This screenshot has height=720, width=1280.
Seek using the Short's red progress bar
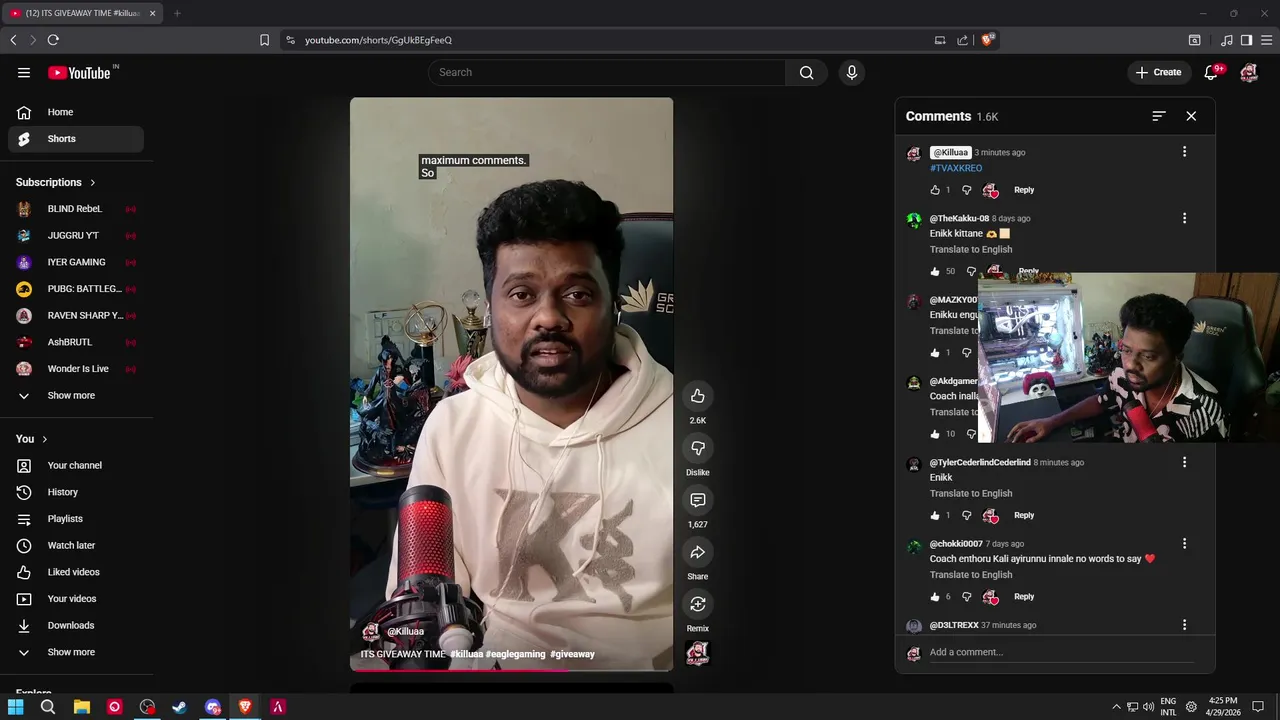point(511,669)
